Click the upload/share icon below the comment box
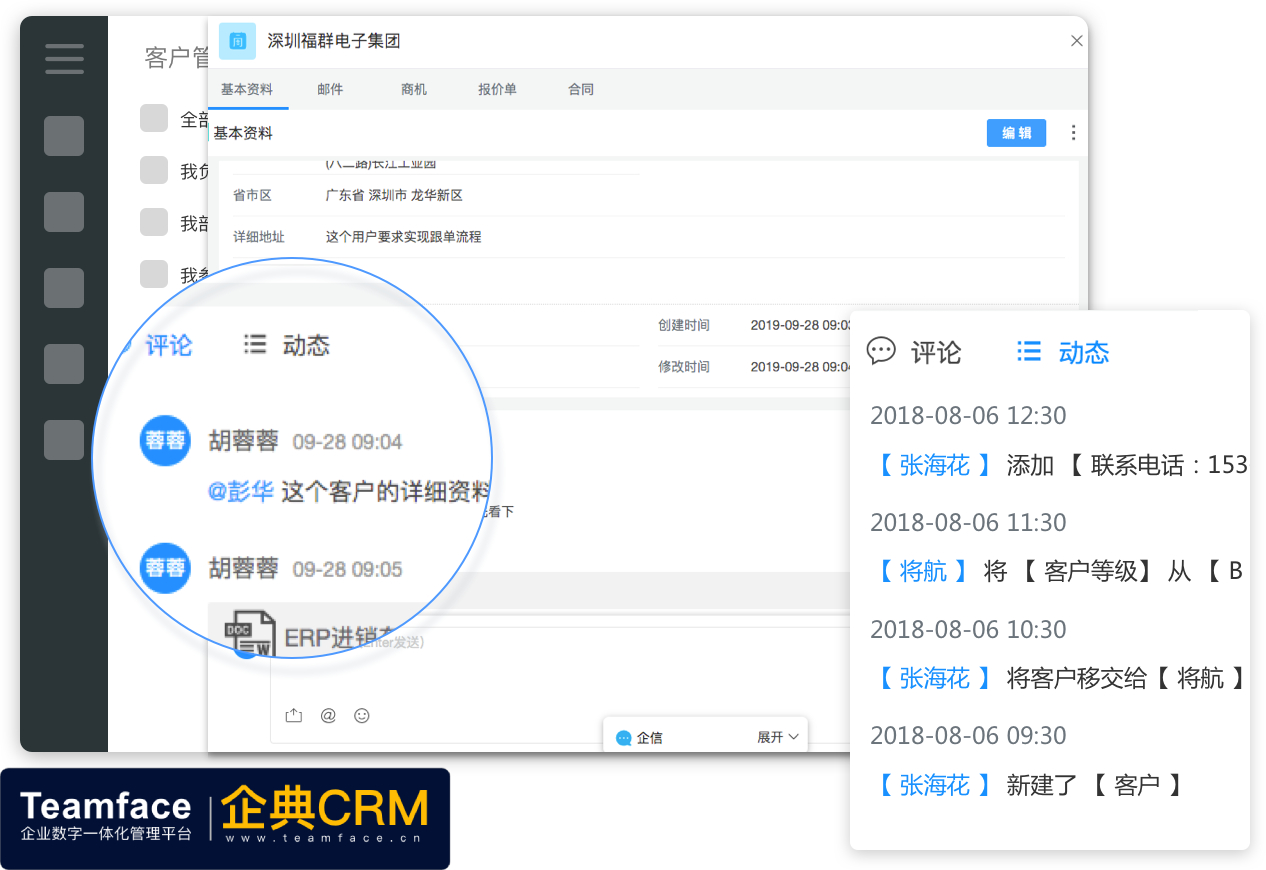The height and width of the screenshot is (870, 1266). tap(293, 715)
